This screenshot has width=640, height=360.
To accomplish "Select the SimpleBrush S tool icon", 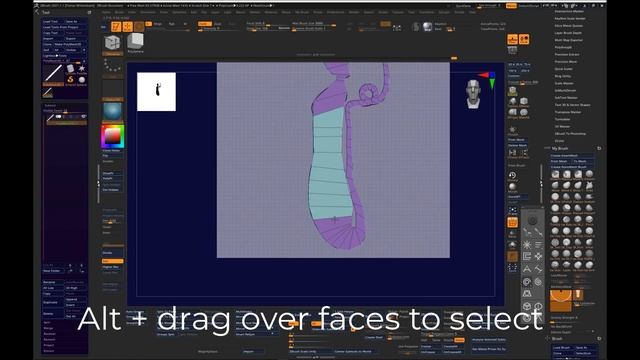I will click(x=70, y=79).
